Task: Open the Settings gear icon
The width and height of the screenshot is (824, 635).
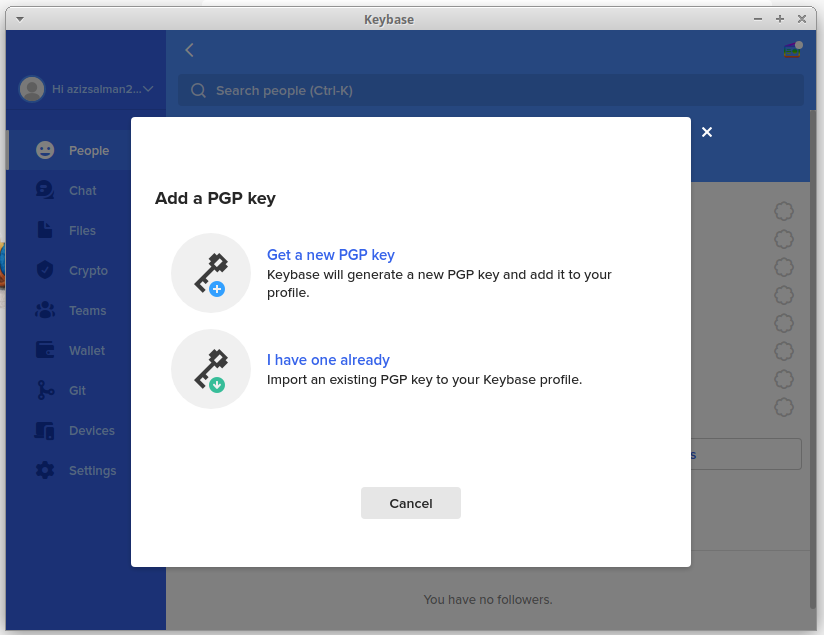Action: click(x=45, y=470)
